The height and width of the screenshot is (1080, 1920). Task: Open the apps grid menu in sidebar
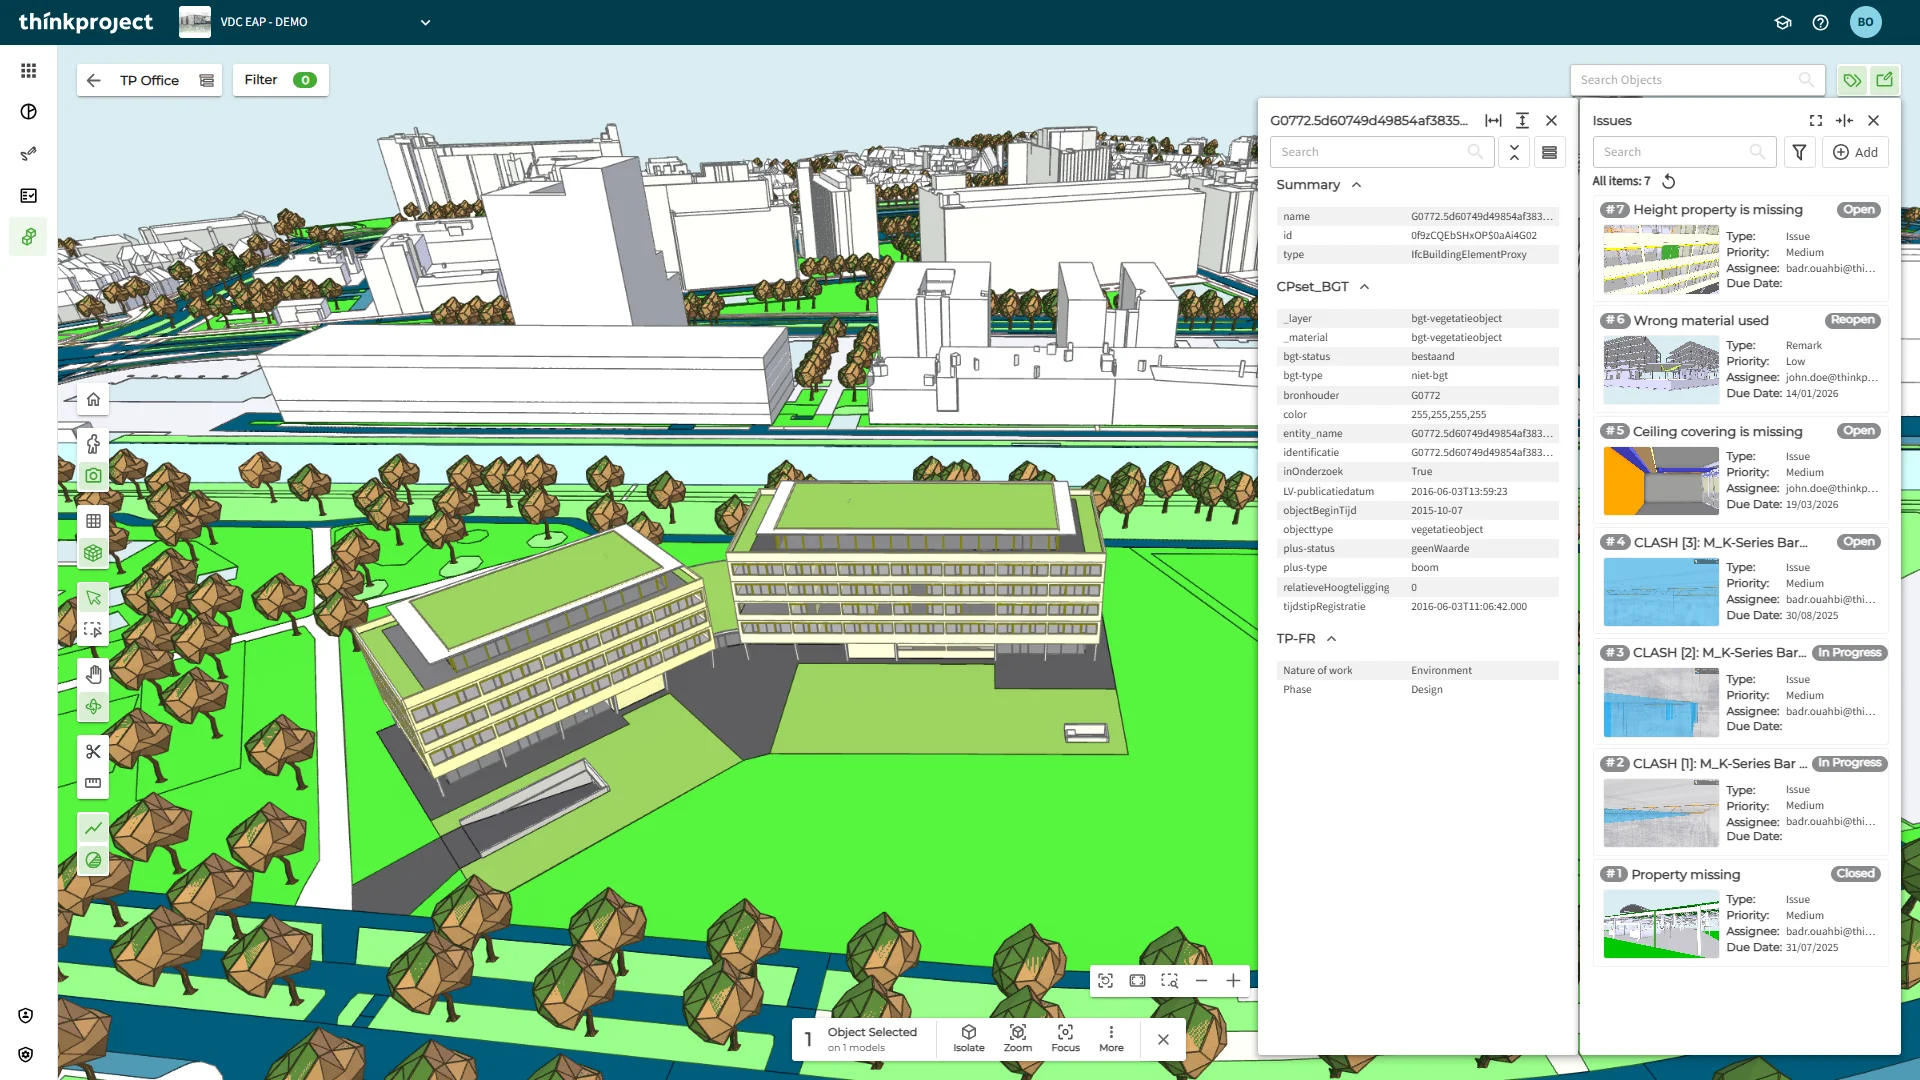click(x=28, y=71)
